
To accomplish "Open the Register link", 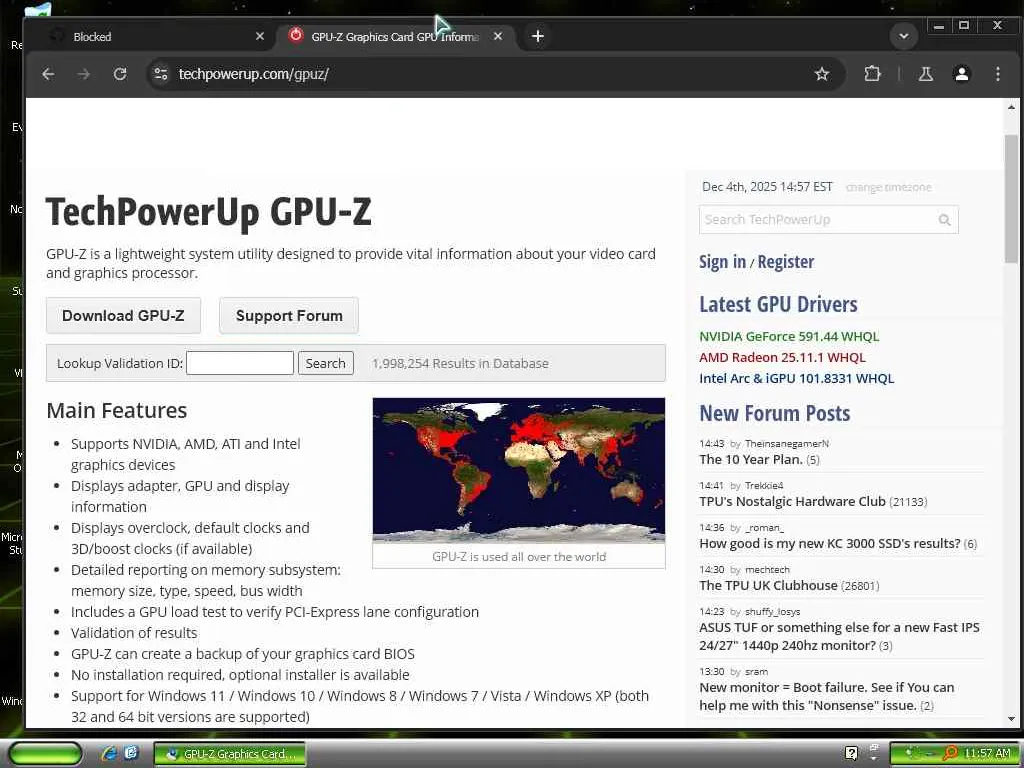I will tap(786, 262).
